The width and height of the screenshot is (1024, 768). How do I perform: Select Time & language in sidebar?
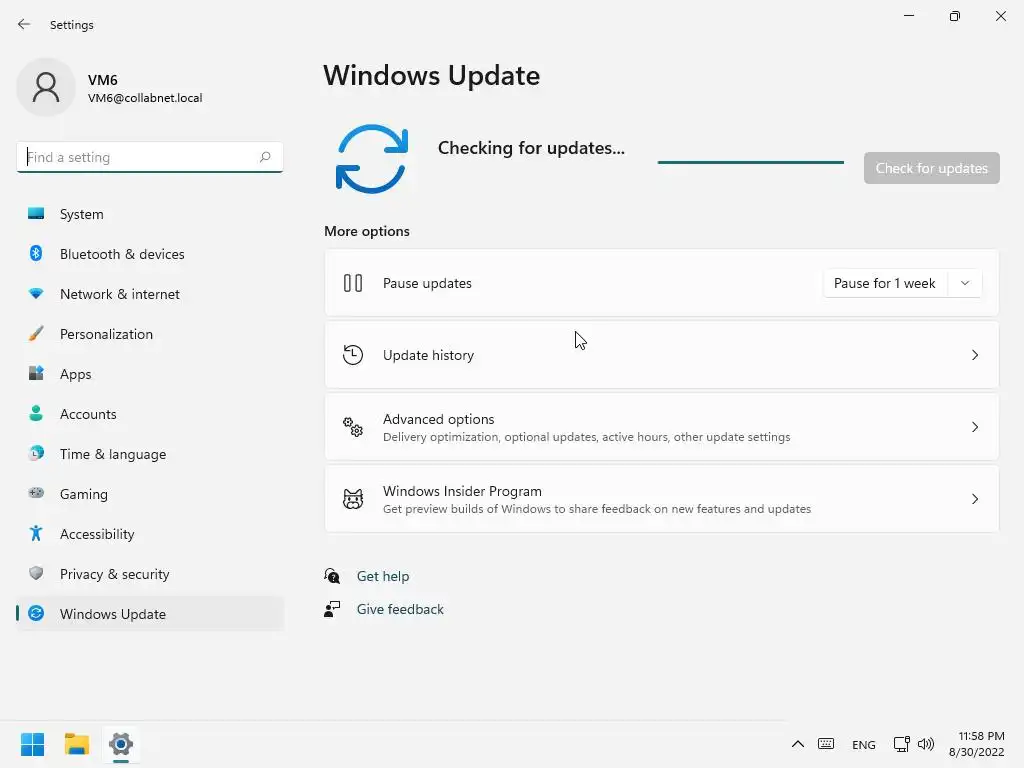coord(150,453)
